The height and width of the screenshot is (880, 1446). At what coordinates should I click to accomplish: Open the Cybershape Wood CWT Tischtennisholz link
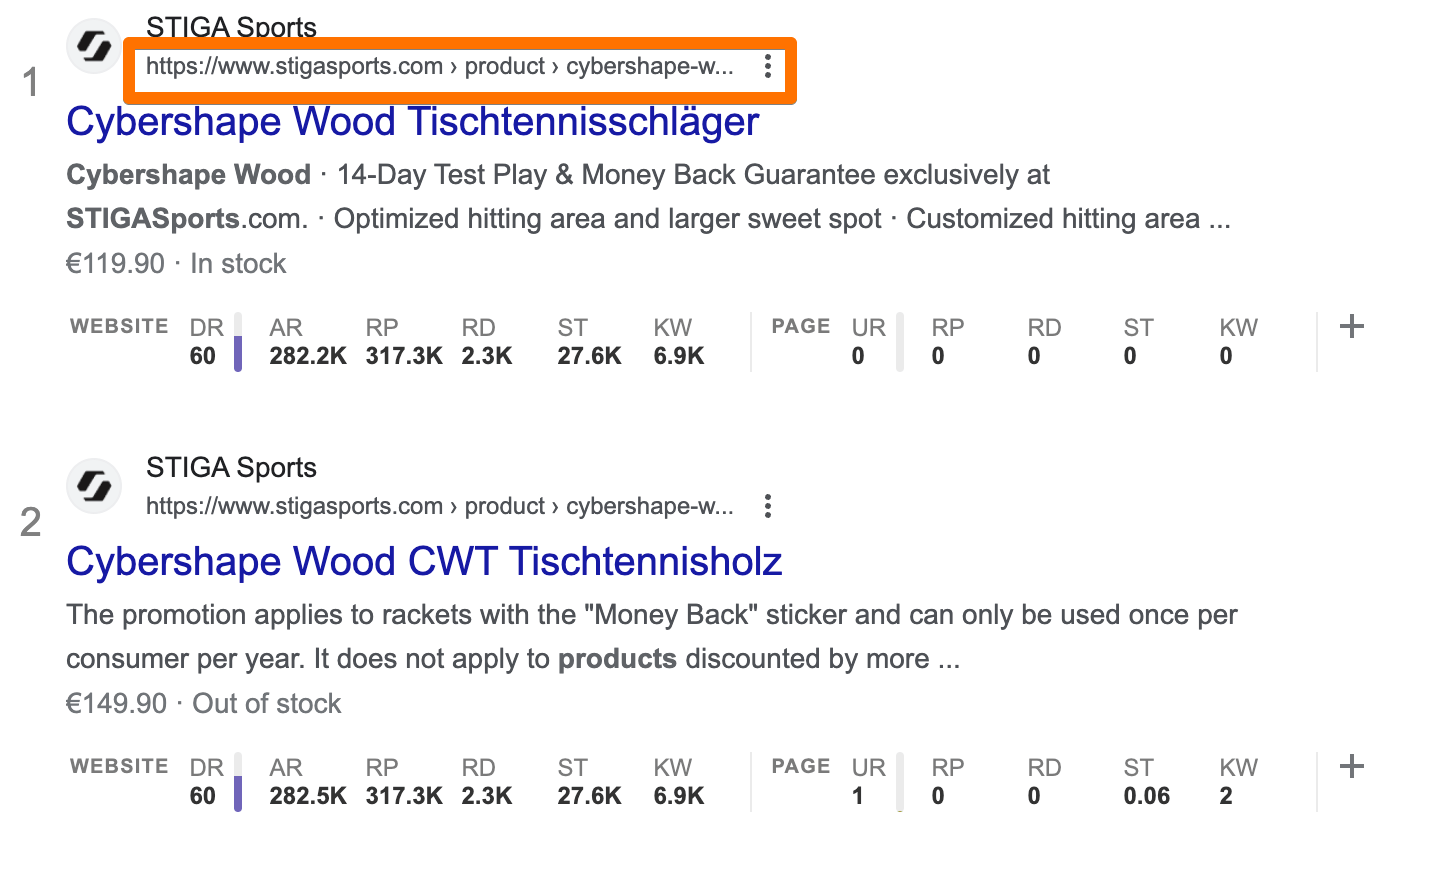(x=424, y=561)
